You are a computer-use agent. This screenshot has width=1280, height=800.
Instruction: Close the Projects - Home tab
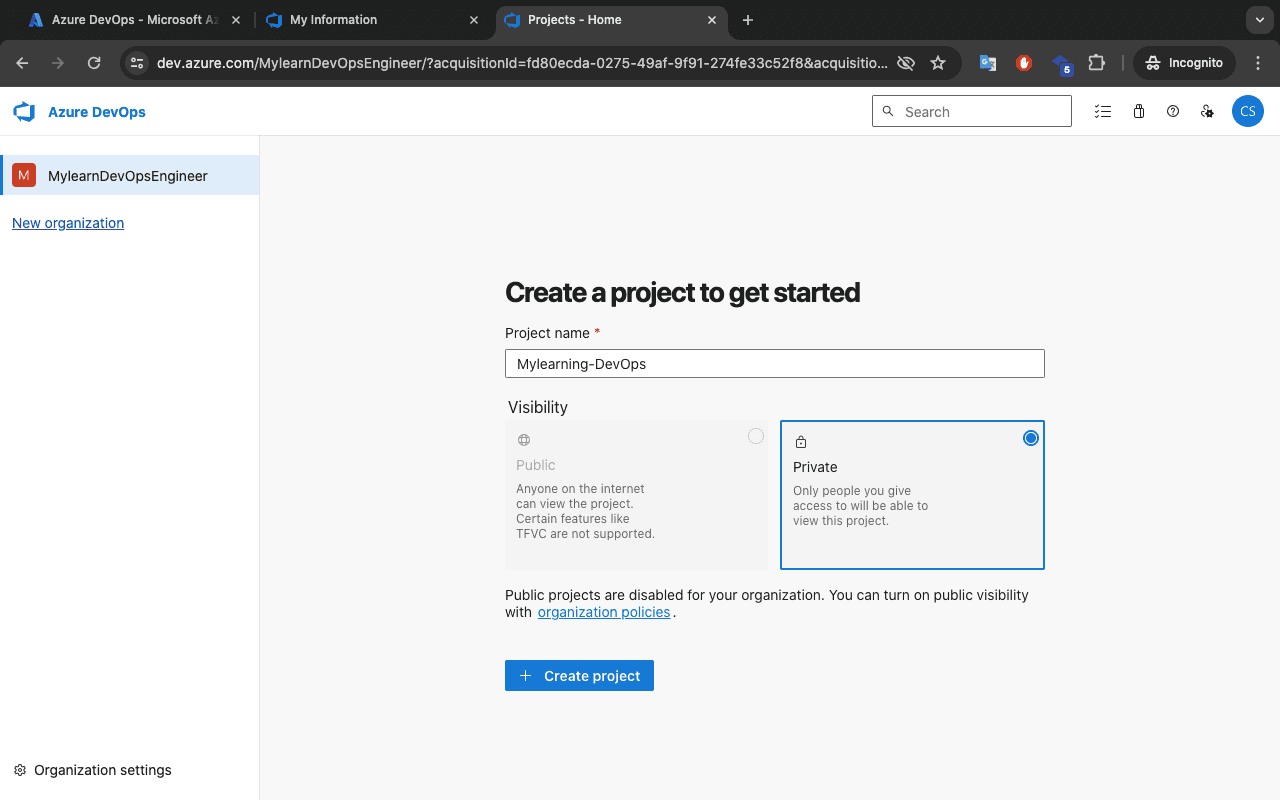713,20
